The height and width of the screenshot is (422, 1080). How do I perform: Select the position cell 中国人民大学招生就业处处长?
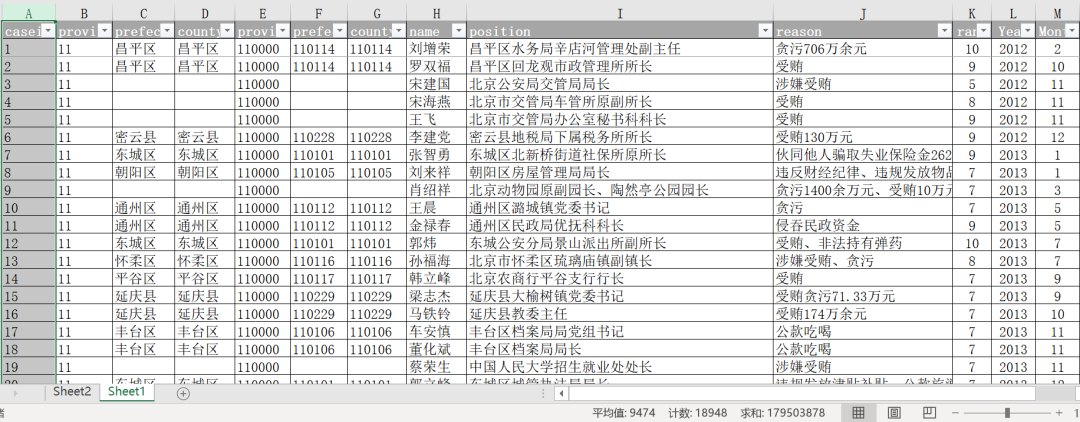coord(620,366)
